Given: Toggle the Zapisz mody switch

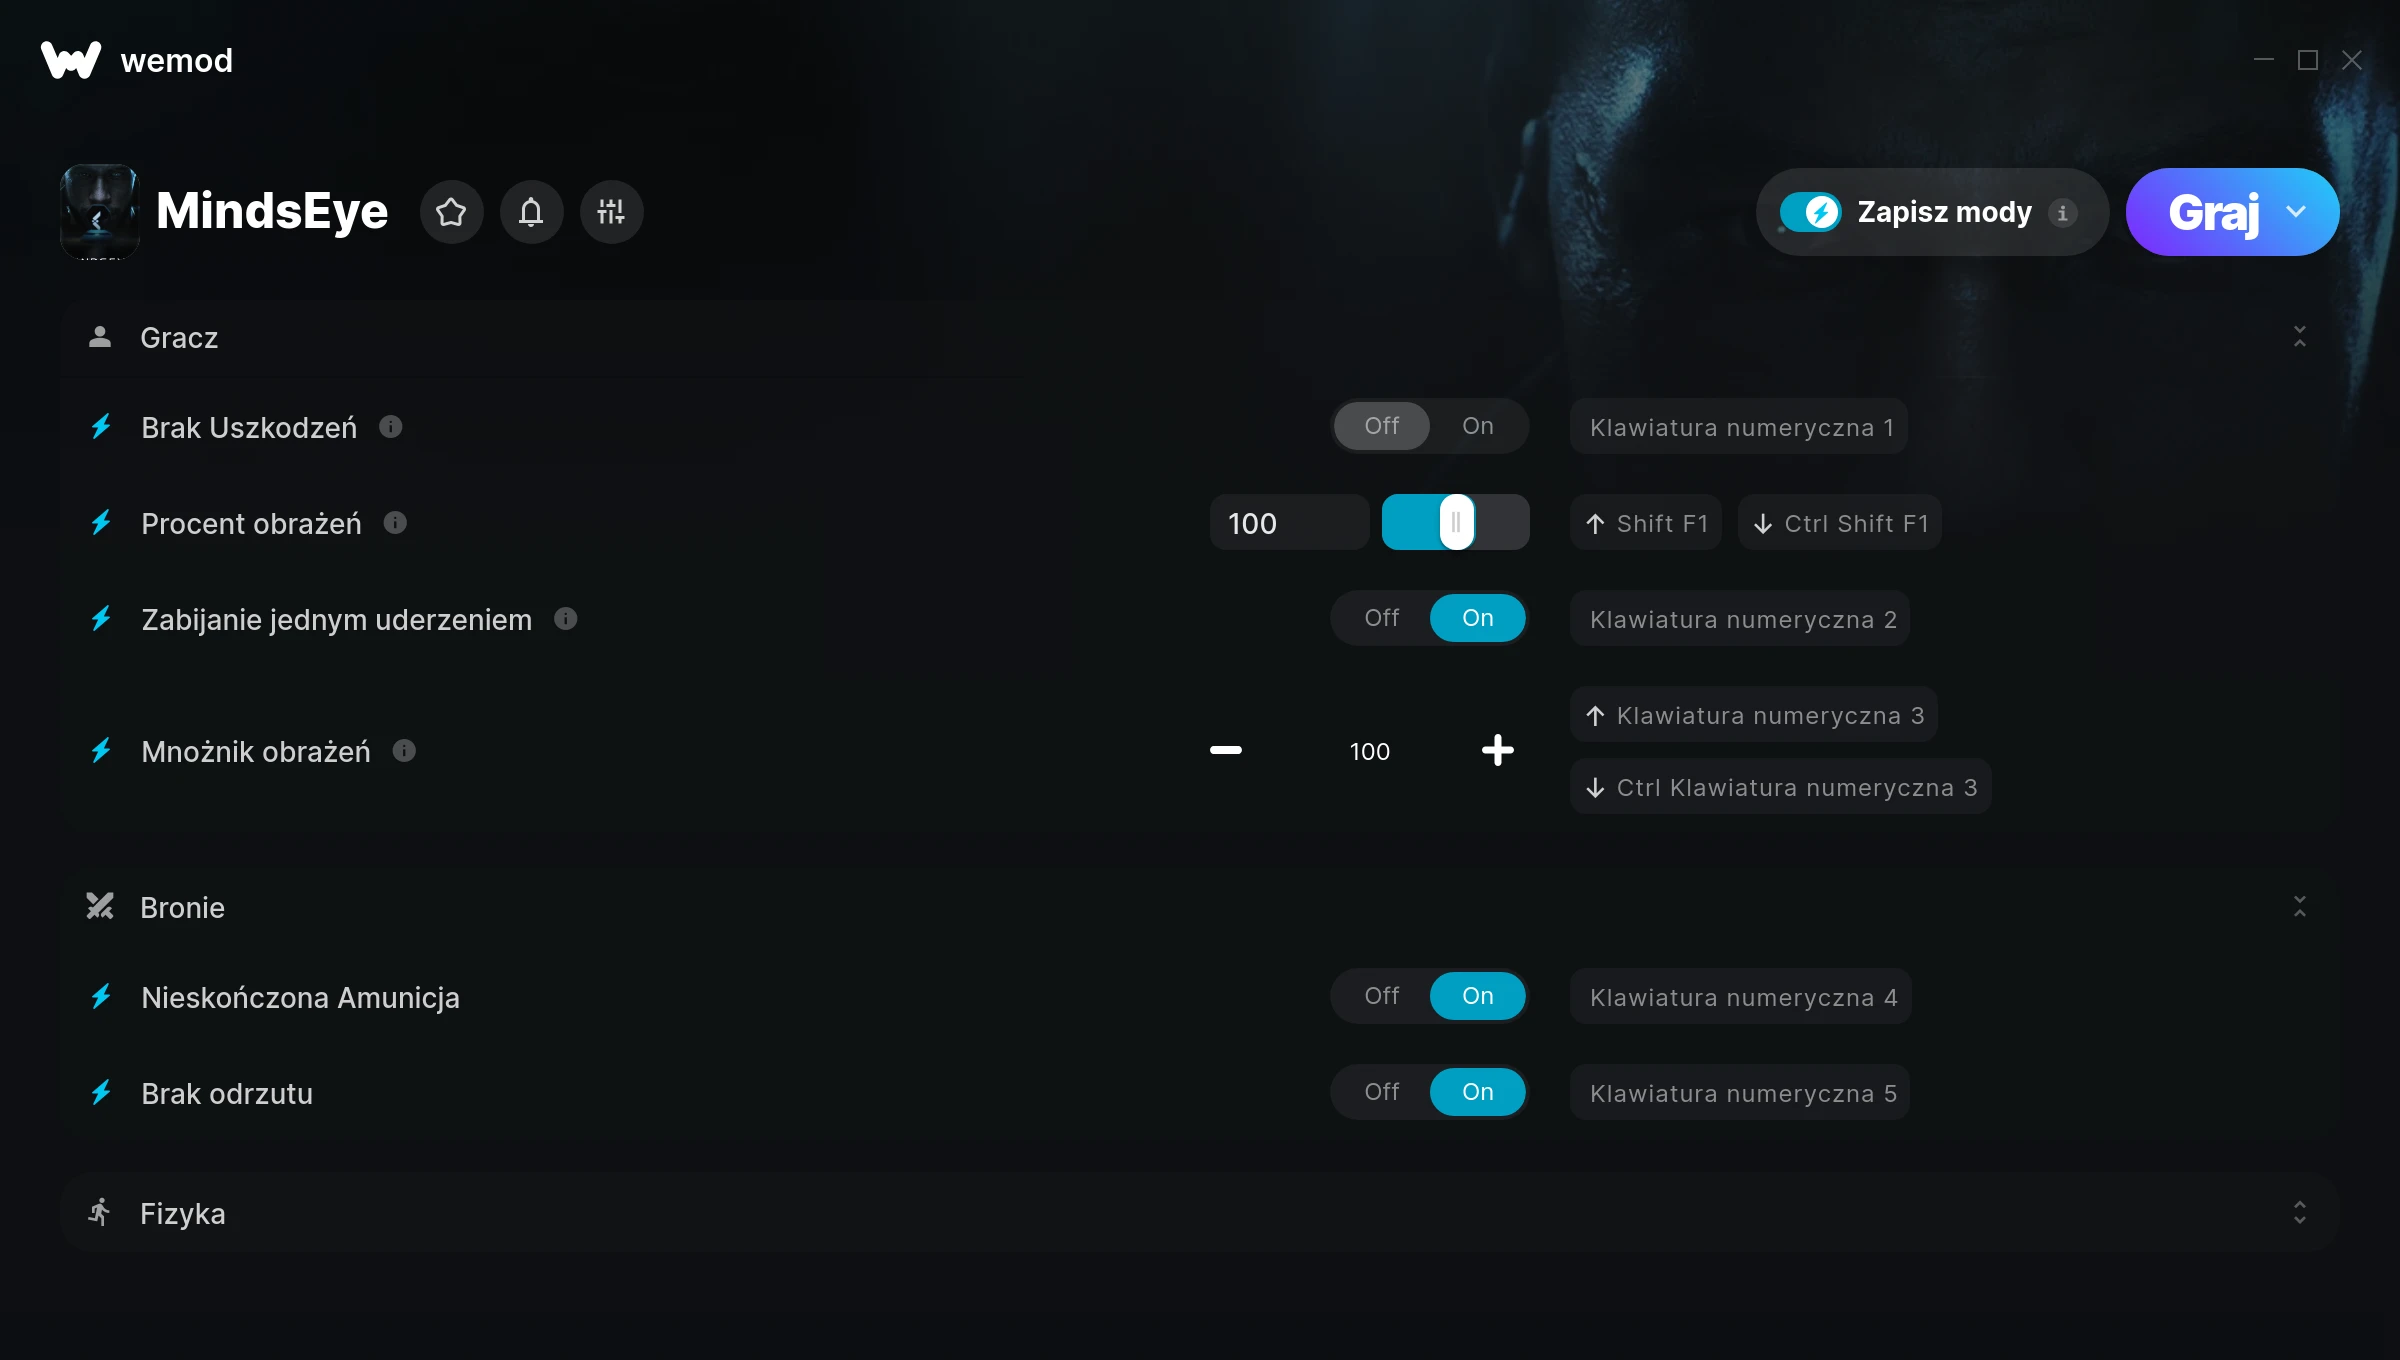Looking at the screenshot, I should (1810, 212).
